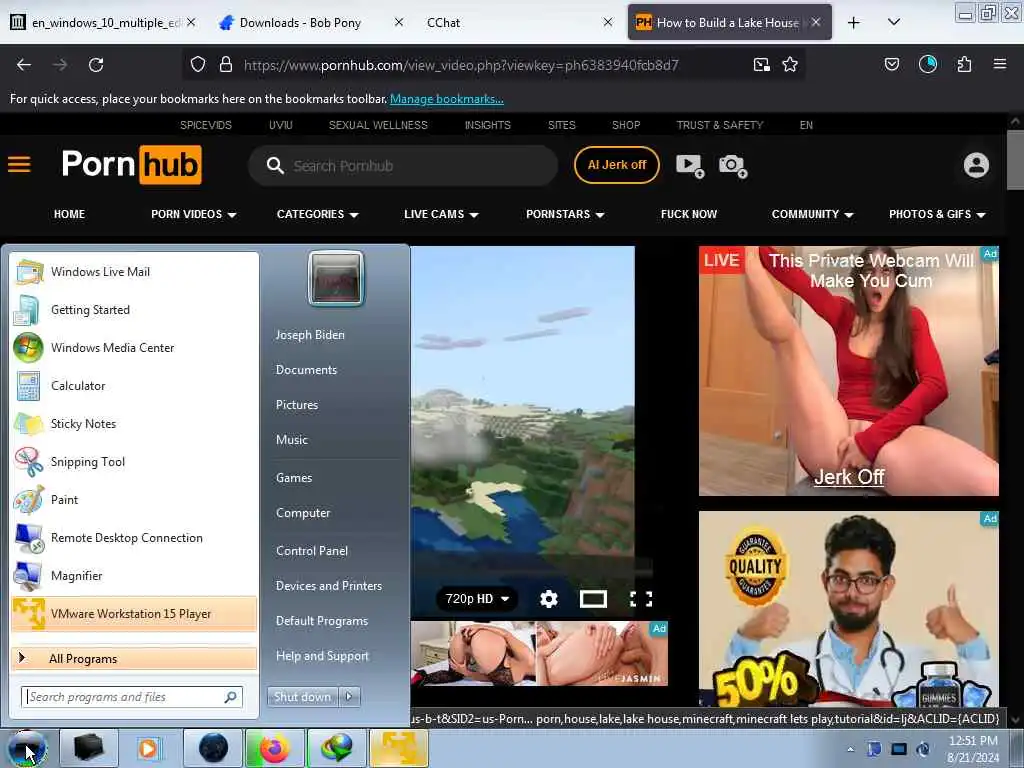The image size is (1024, 768).
Task: Launch the Snipping Tool
Action: [134, 462]
